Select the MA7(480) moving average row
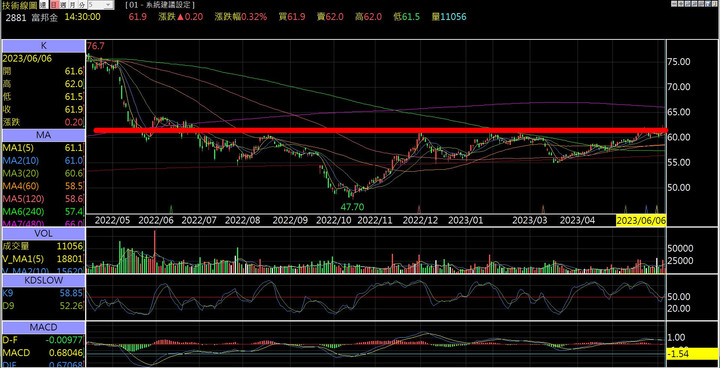 [44, 223]
